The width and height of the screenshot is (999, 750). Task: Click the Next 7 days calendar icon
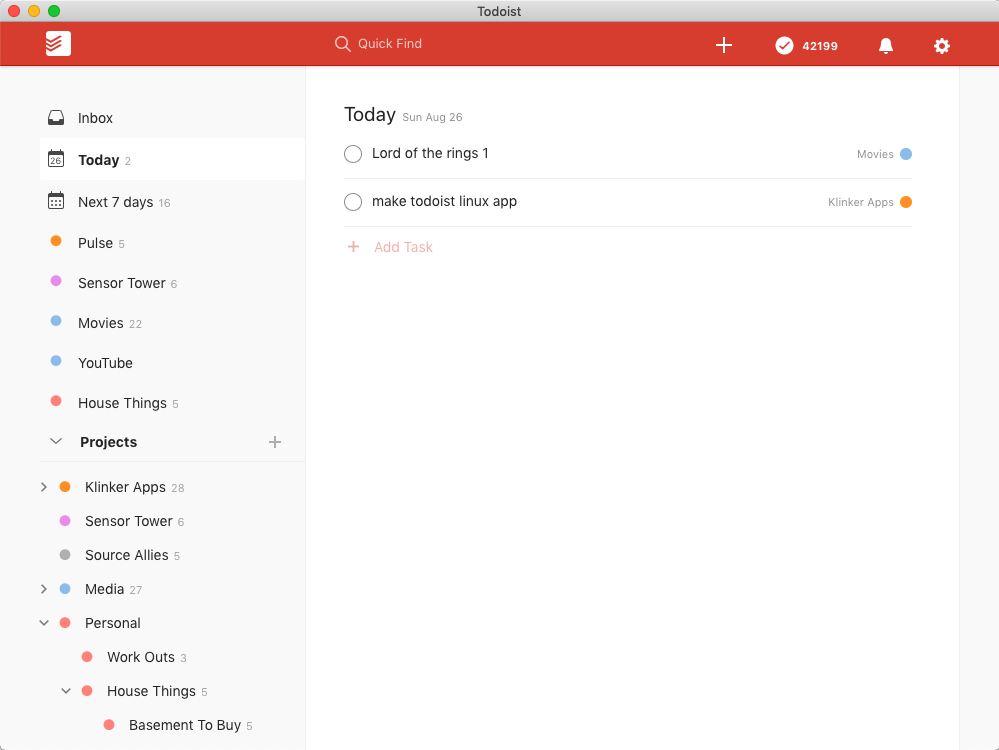click(x=56, y=201)
